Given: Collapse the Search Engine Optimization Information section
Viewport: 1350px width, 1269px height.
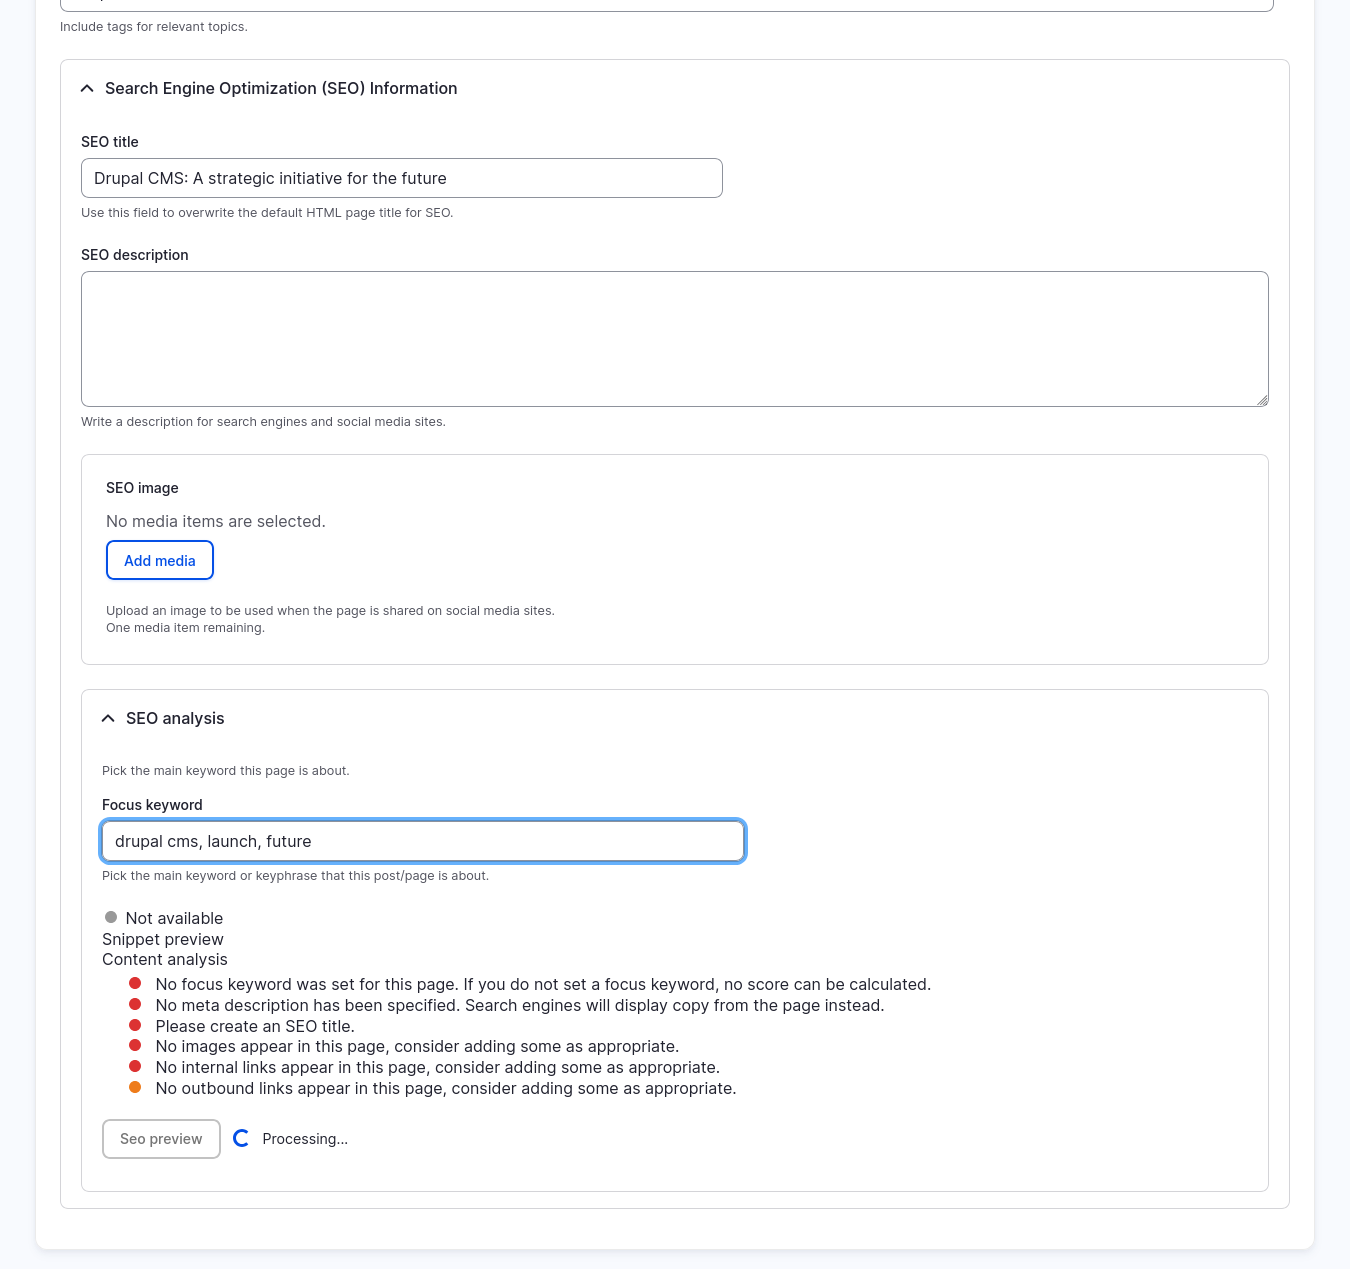Looking at the screenshot, I should pos(87,88).
